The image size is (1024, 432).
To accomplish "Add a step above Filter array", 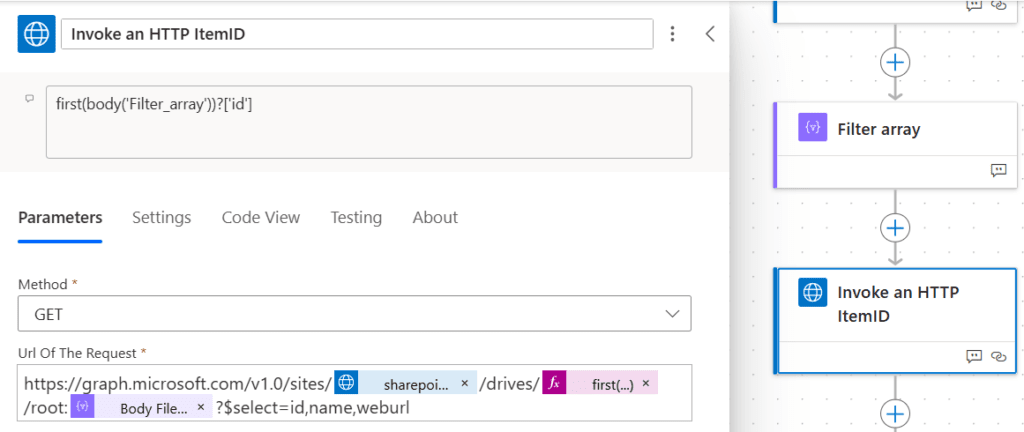I will click(x=895, y=62).
